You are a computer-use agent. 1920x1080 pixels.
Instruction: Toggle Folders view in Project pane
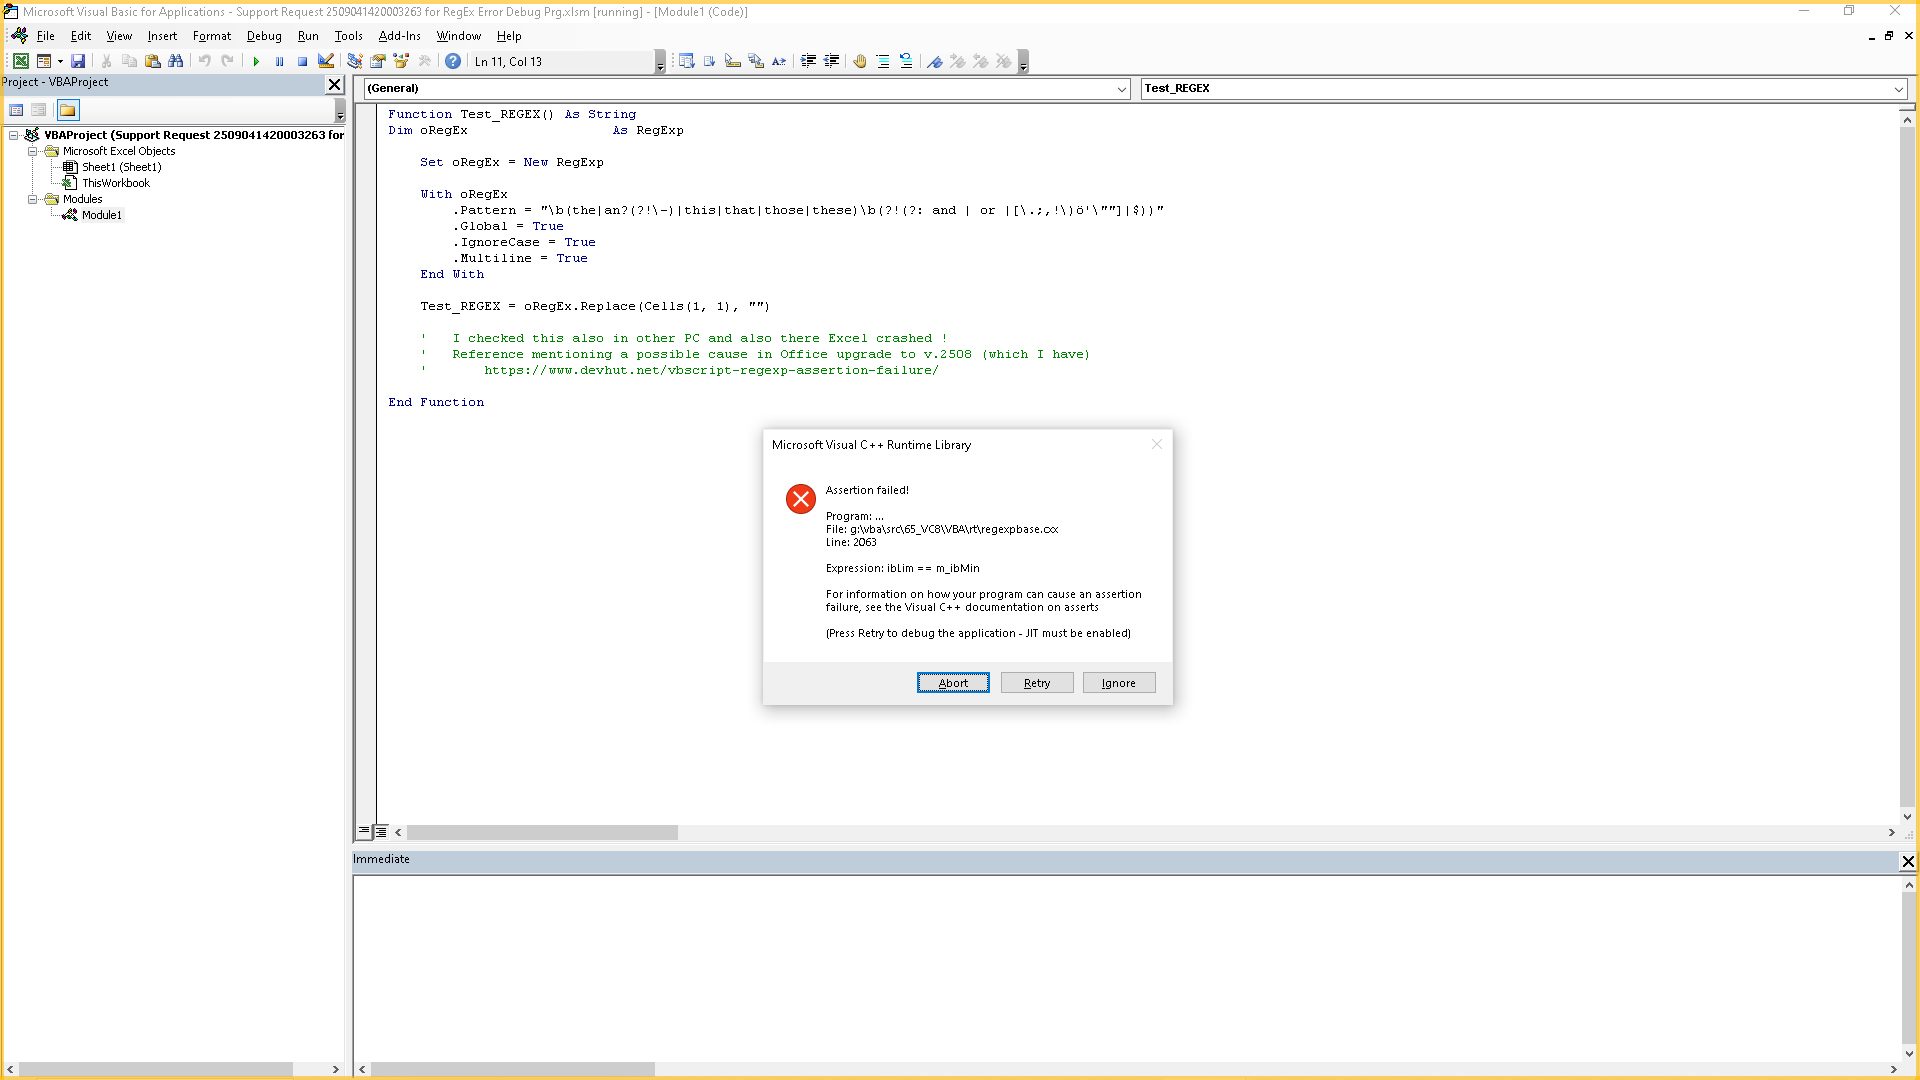click(68, 110)
